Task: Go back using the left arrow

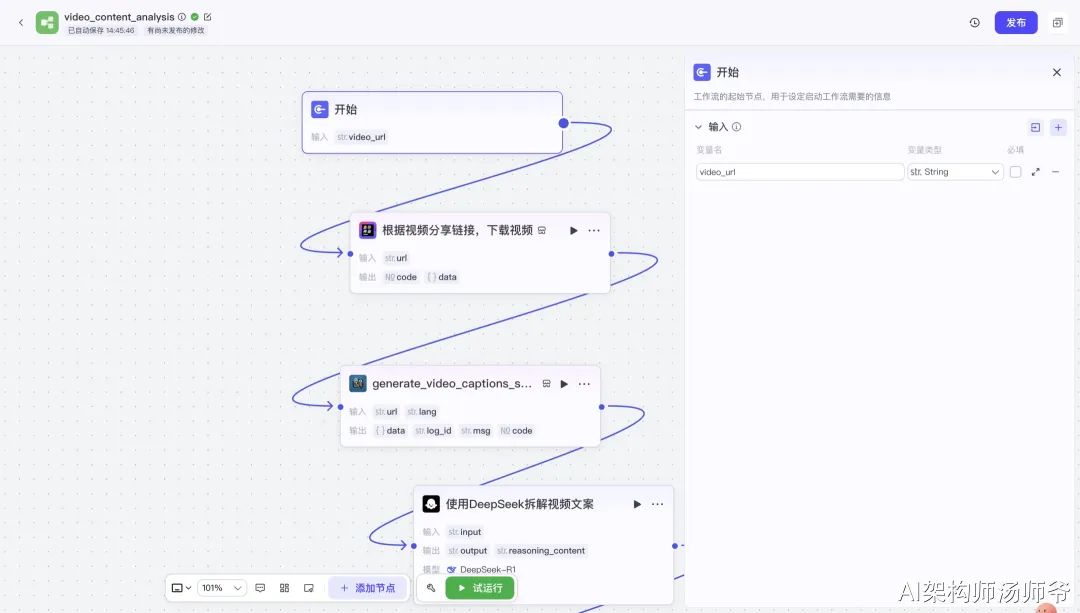Action: (x=21, y=23)
